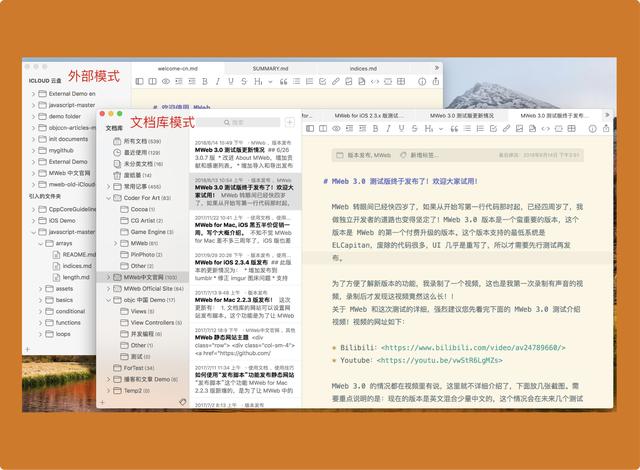Select 未分类文档 in the library sidebar
This screenshot has height=470, width=640.
[x=143, y=164]
